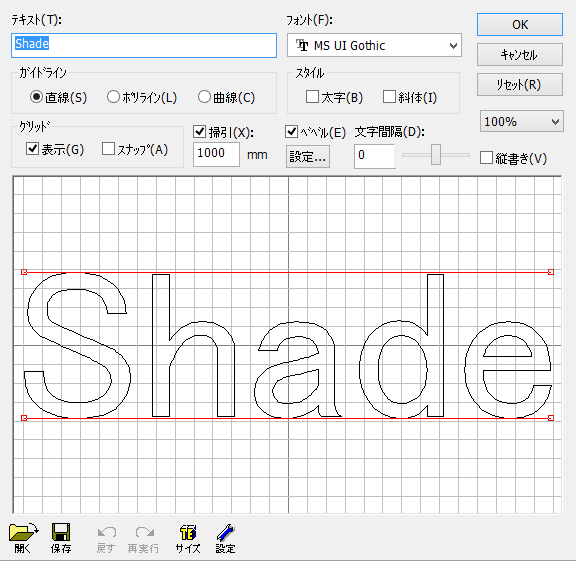Click the 保存 (save) floppy icon

coord(61,532)
